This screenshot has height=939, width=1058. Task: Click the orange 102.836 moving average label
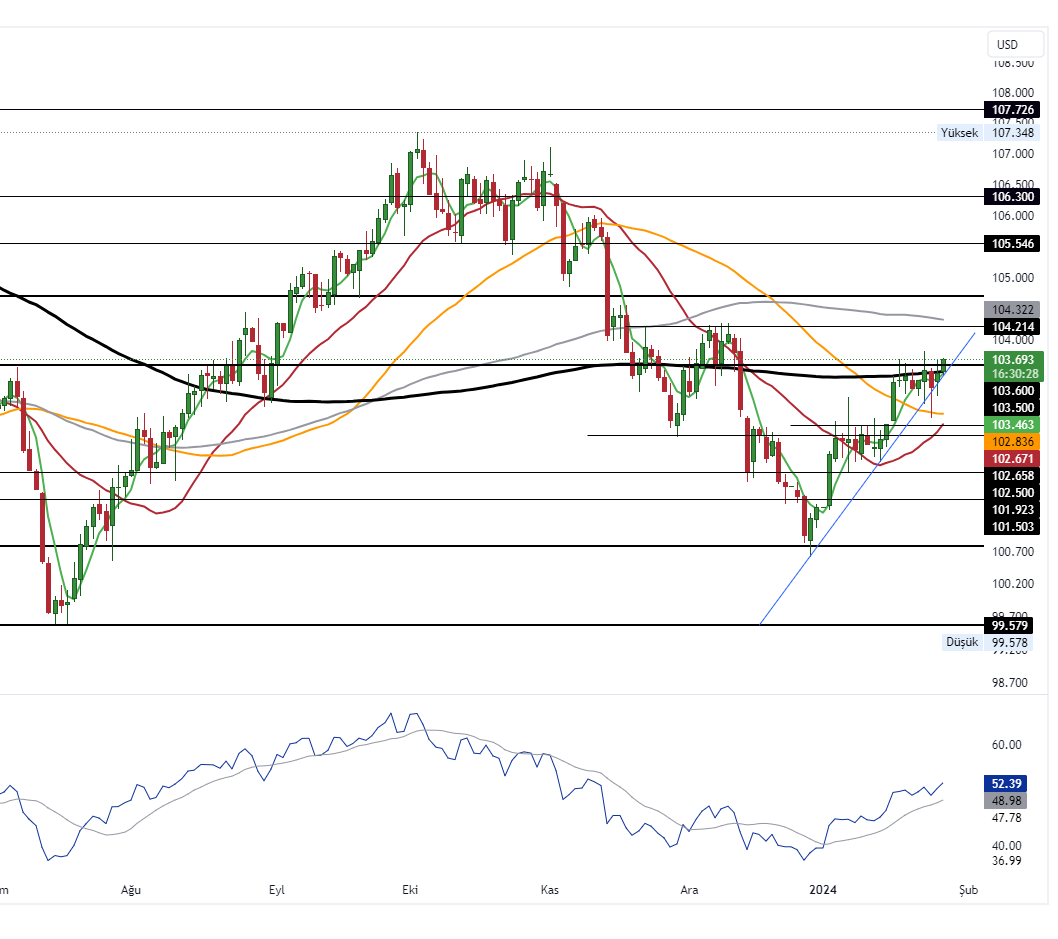1014,441
